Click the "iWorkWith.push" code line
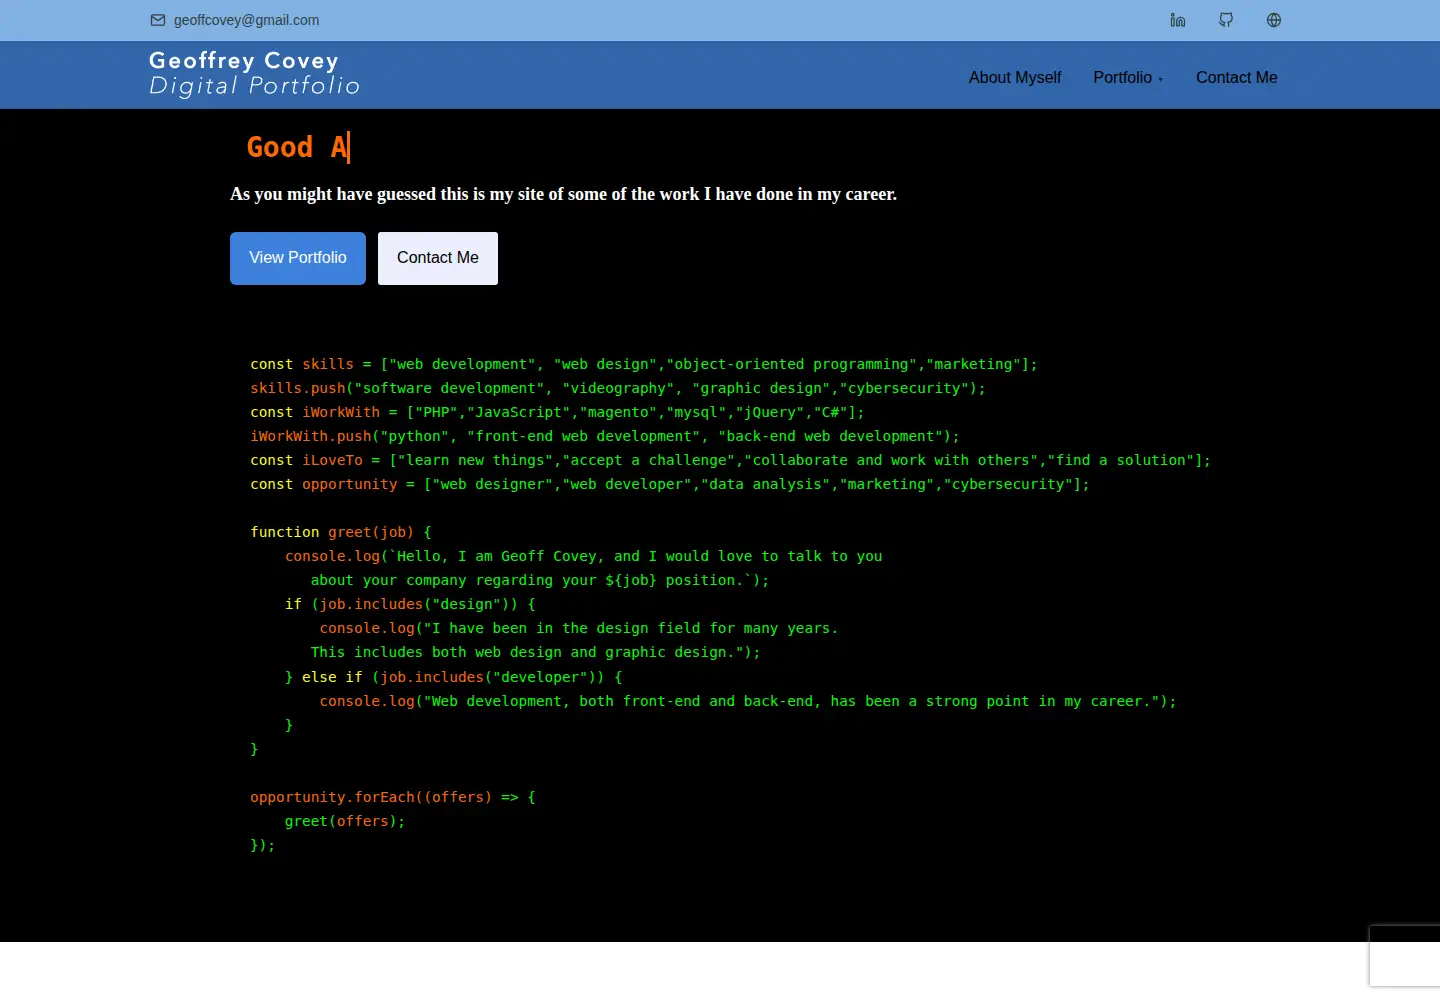This screenshot has height=1000, width=1440. pos(605,436)
